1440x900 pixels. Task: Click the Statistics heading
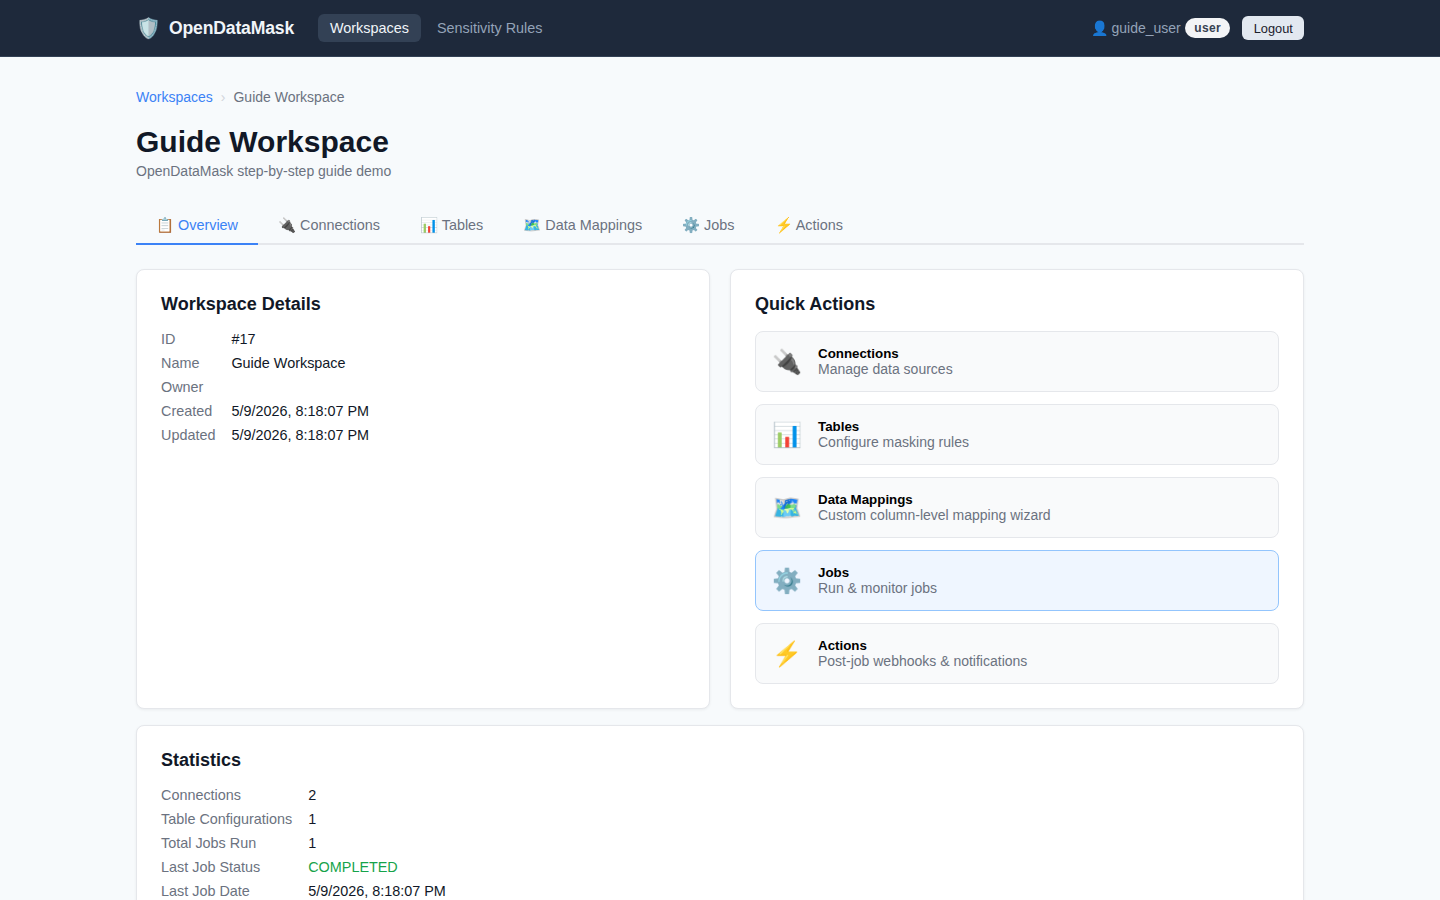201,760
